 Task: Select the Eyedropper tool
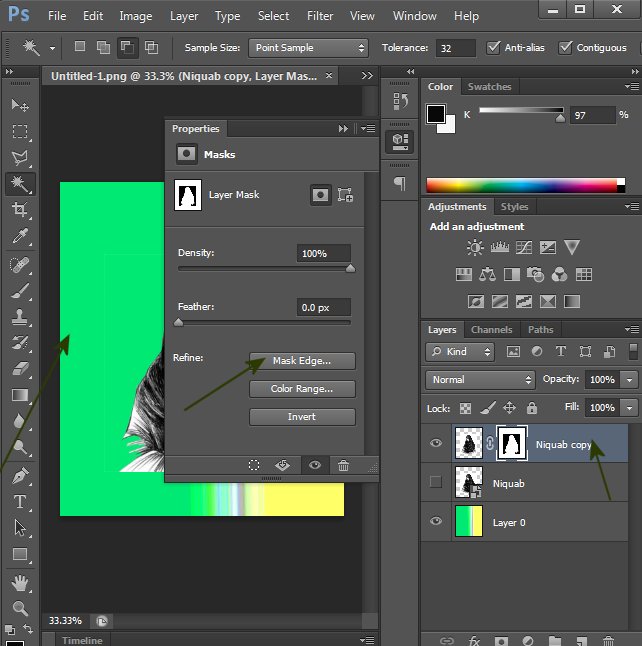click(19, 237)
